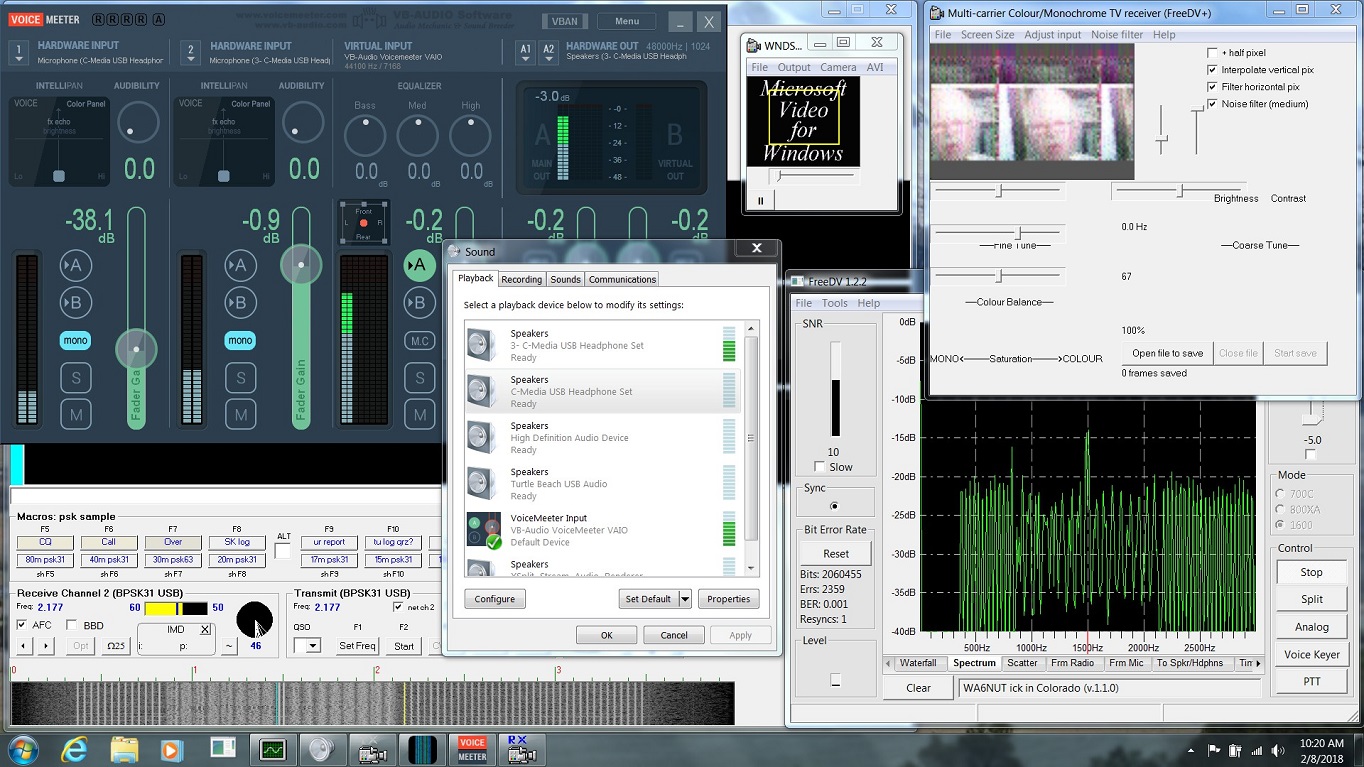This screenshot has width=1364, height=767.
Task: Open Tools menu in FreeDV
Action: 834,303
